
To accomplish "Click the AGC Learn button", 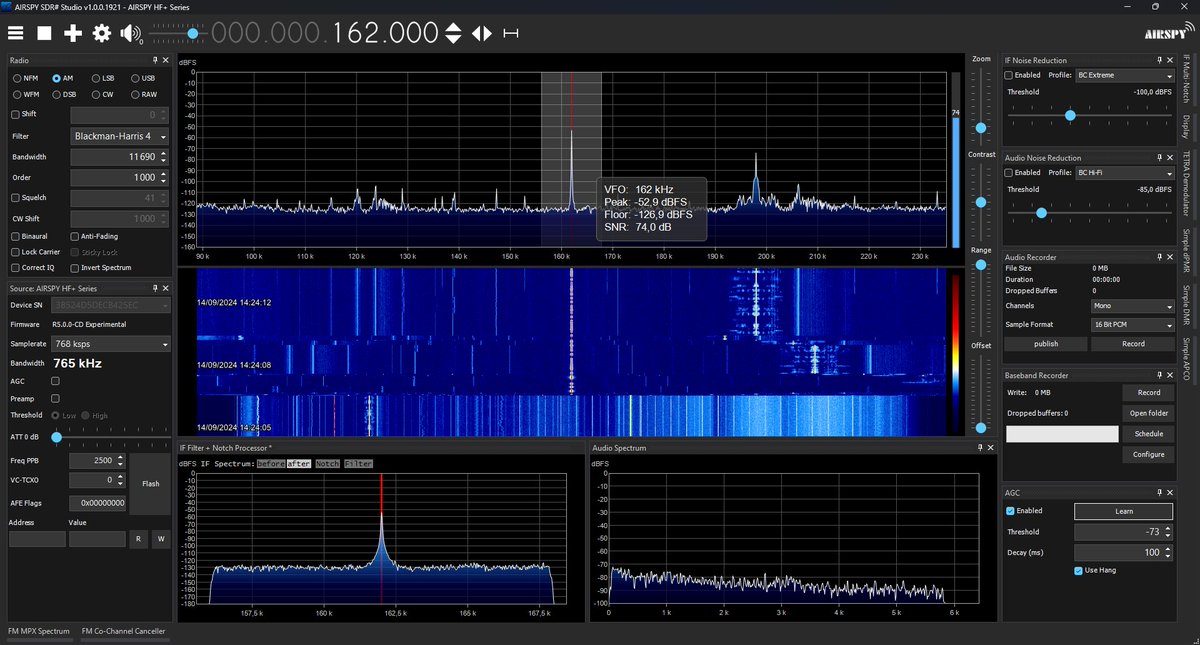I will pos(1124,511).
